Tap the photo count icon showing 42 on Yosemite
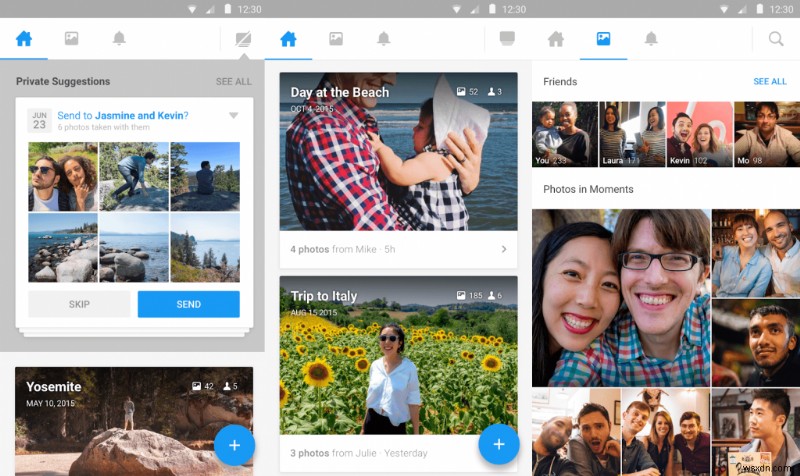Viewport: 800px width, 476px height. (x=196, y=386)
